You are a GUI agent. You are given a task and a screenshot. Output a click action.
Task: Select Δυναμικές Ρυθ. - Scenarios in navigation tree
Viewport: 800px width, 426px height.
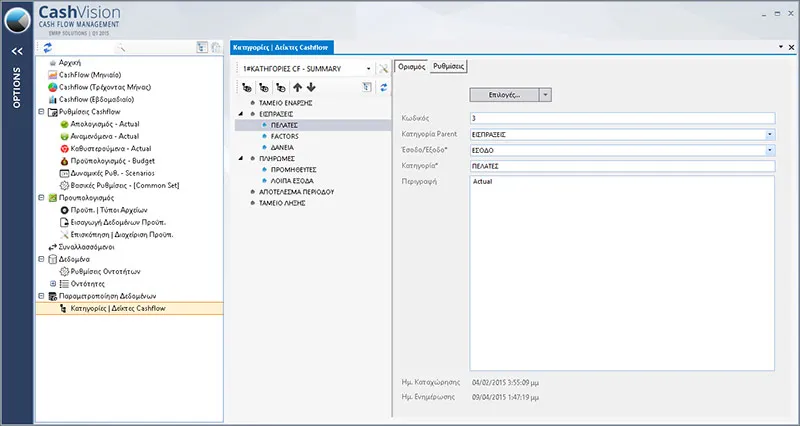click(112, 173)
